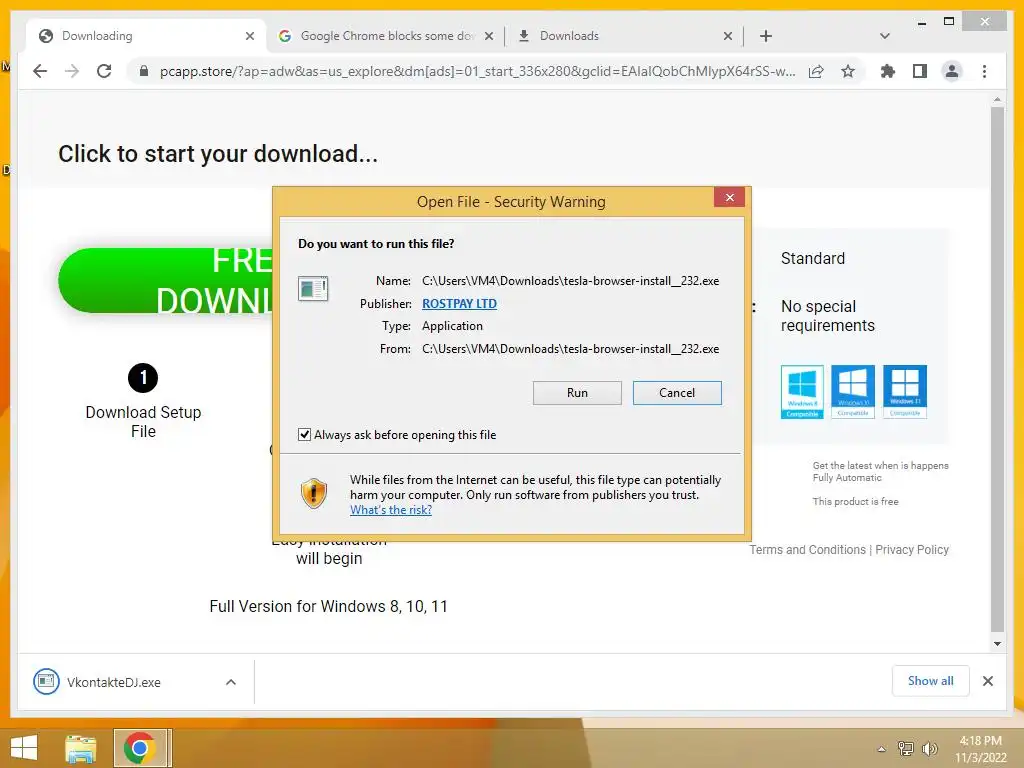This screenshot has width=1024, height=768.
Task: Go back using browser back arrow
Action: click(40, 71)
